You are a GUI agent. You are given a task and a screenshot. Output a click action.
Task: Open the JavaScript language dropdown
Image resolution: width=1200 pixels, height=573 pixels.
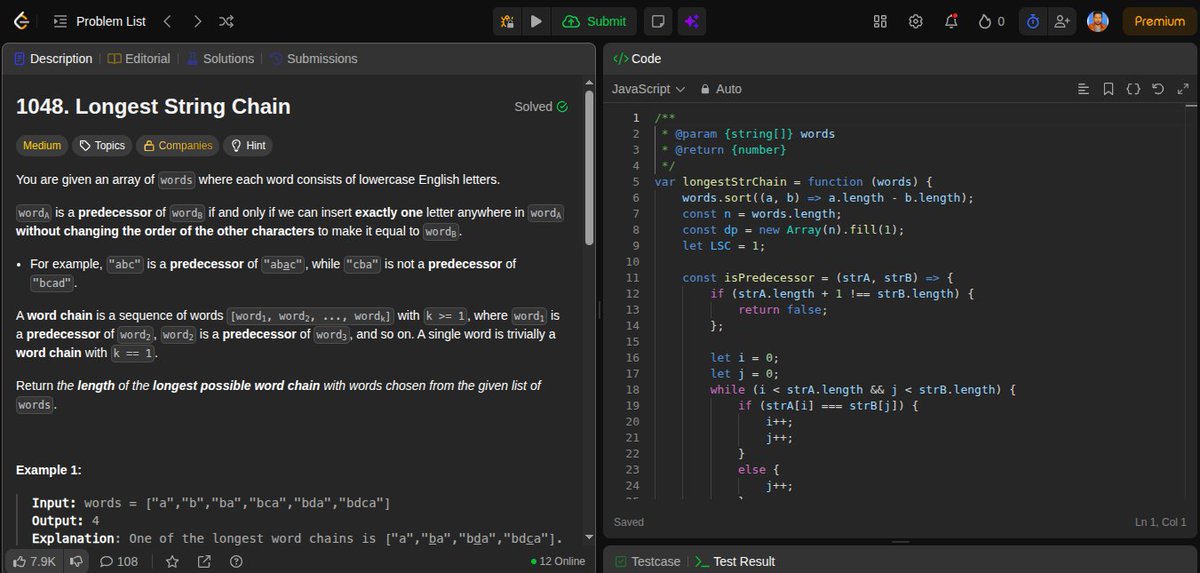(648, 89)
